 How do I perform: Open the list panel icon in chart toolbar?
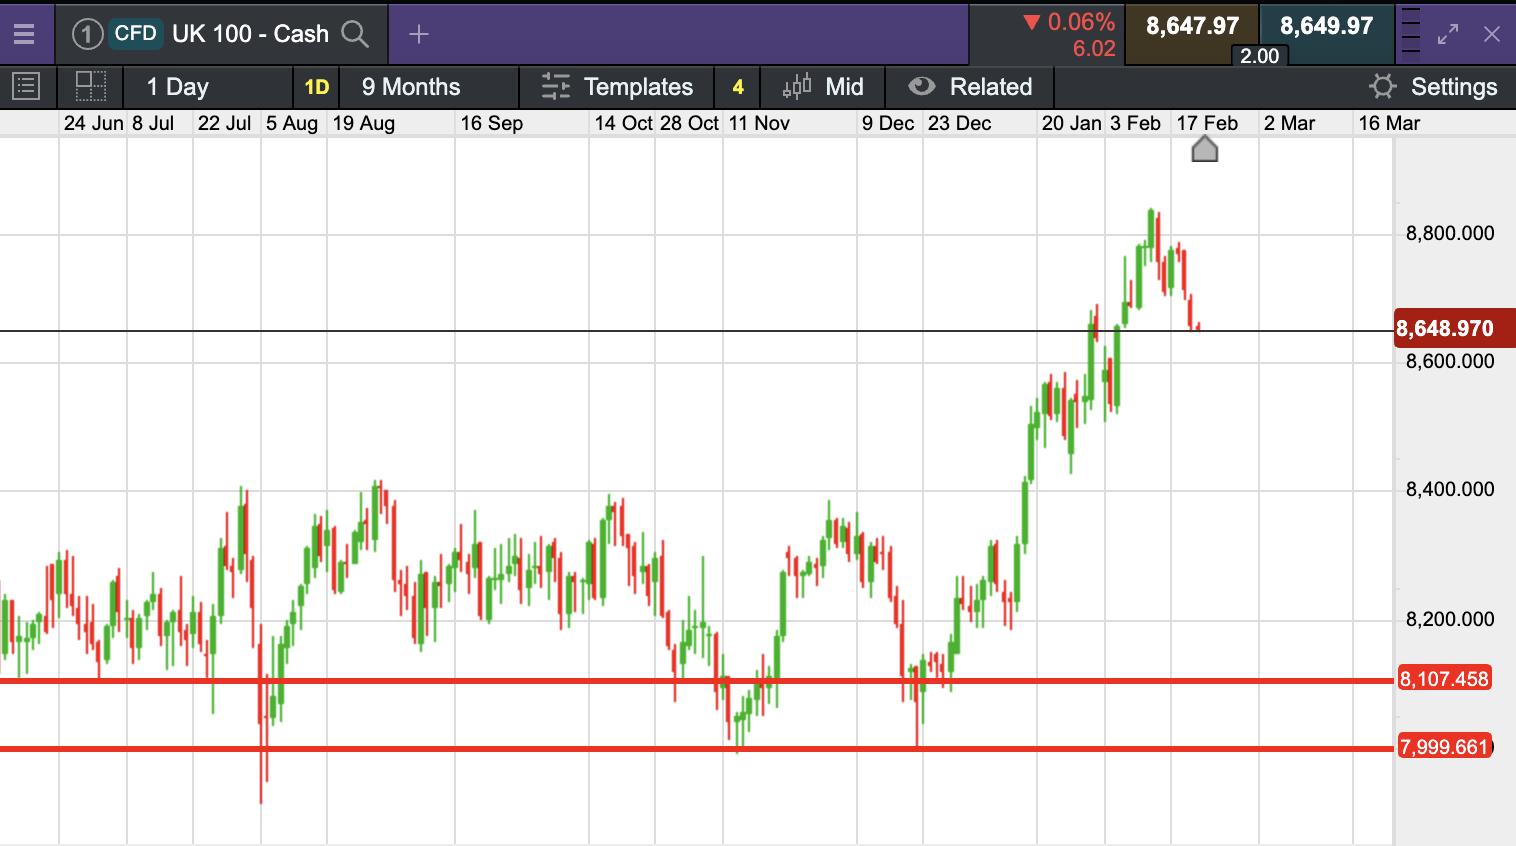[26, 87]
